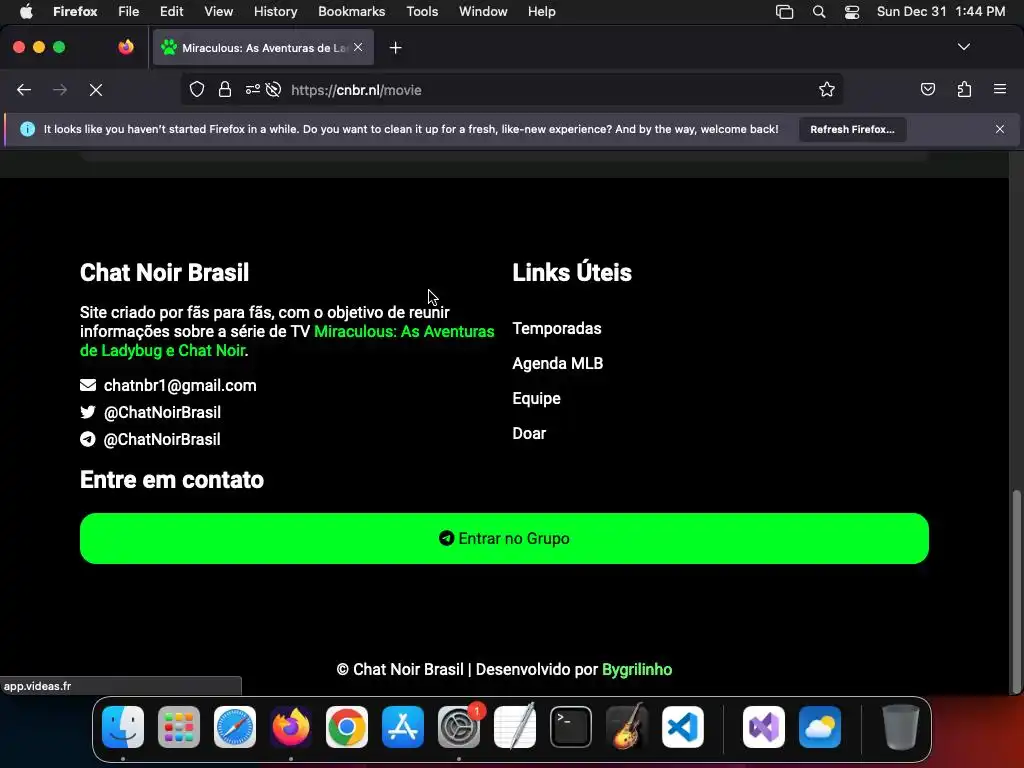Click the autoplay blocked icon in the address bar
This screenshot has height=768, width=1024.
274,89
